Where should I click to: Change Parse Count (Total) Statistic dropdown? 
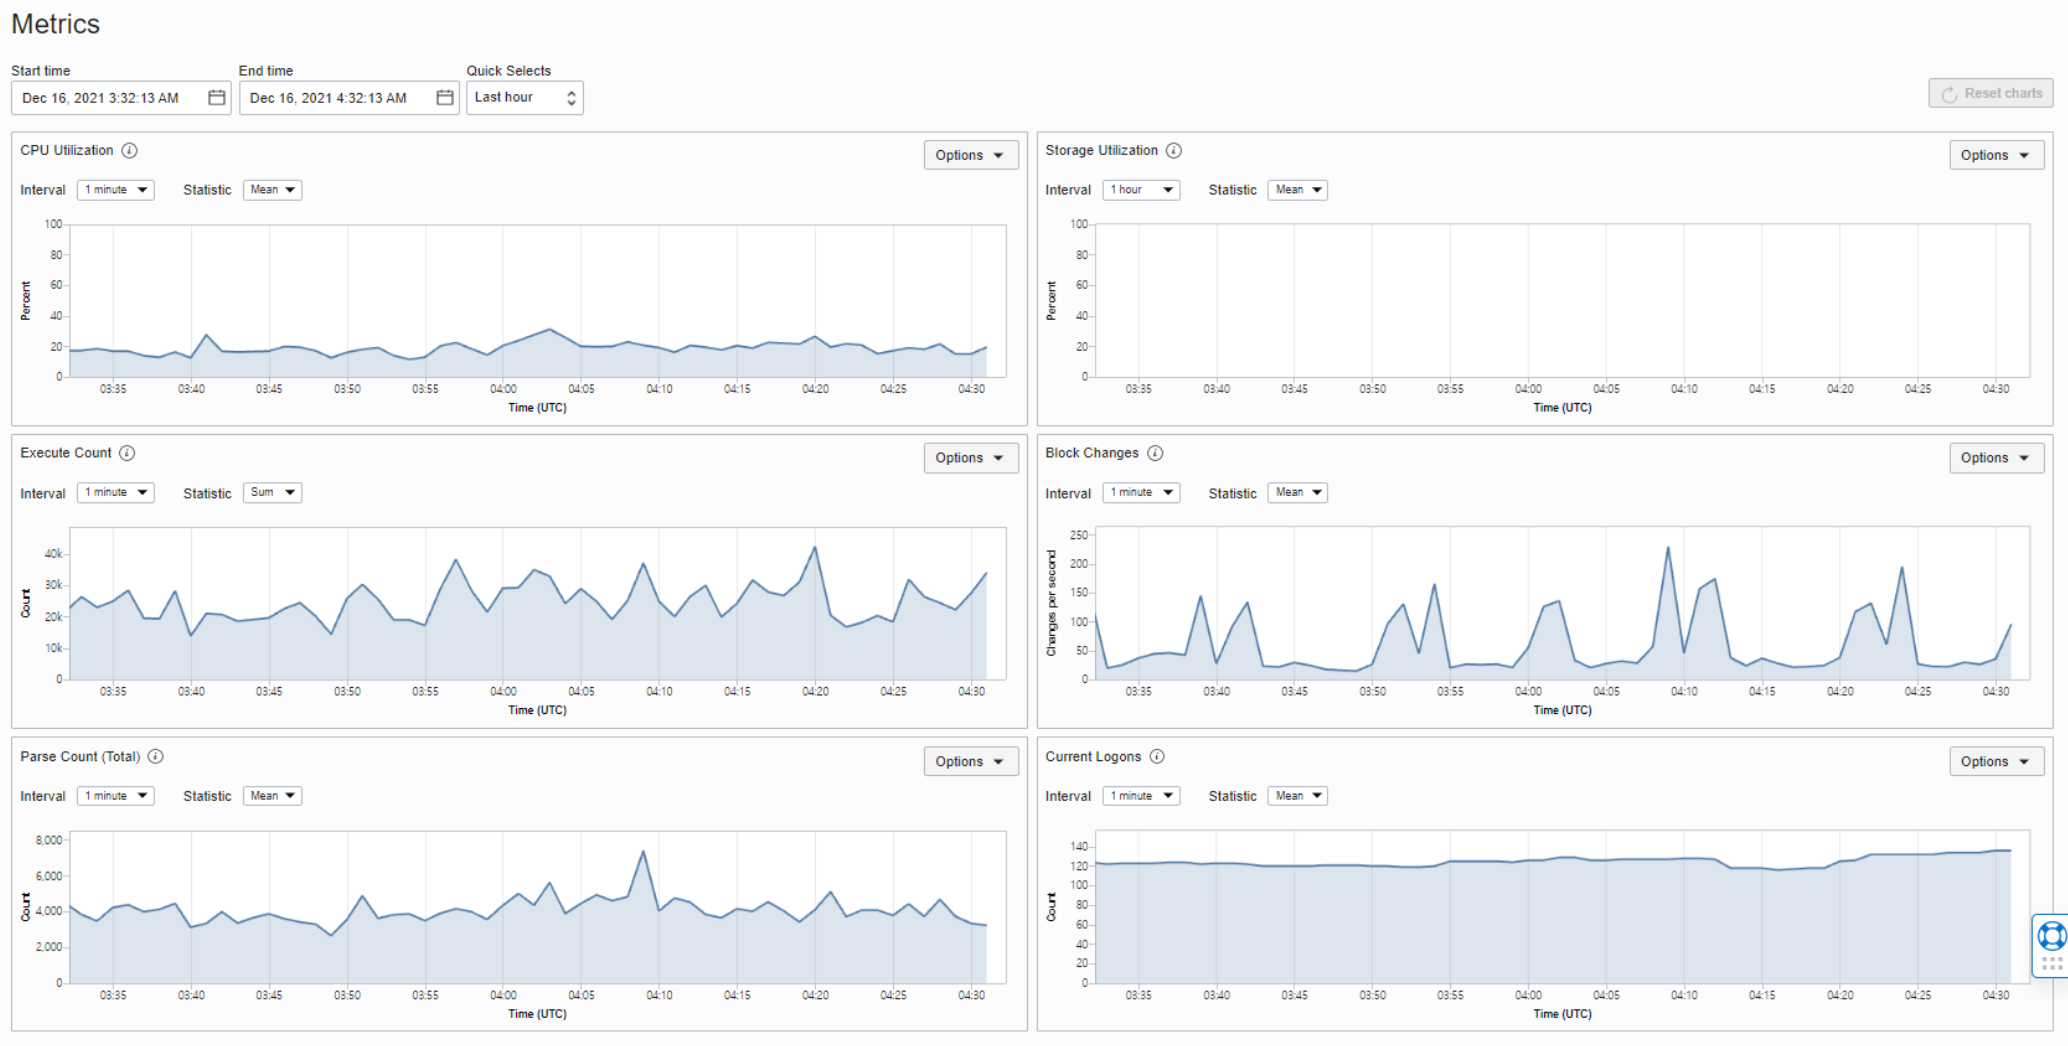pos(272,796)
